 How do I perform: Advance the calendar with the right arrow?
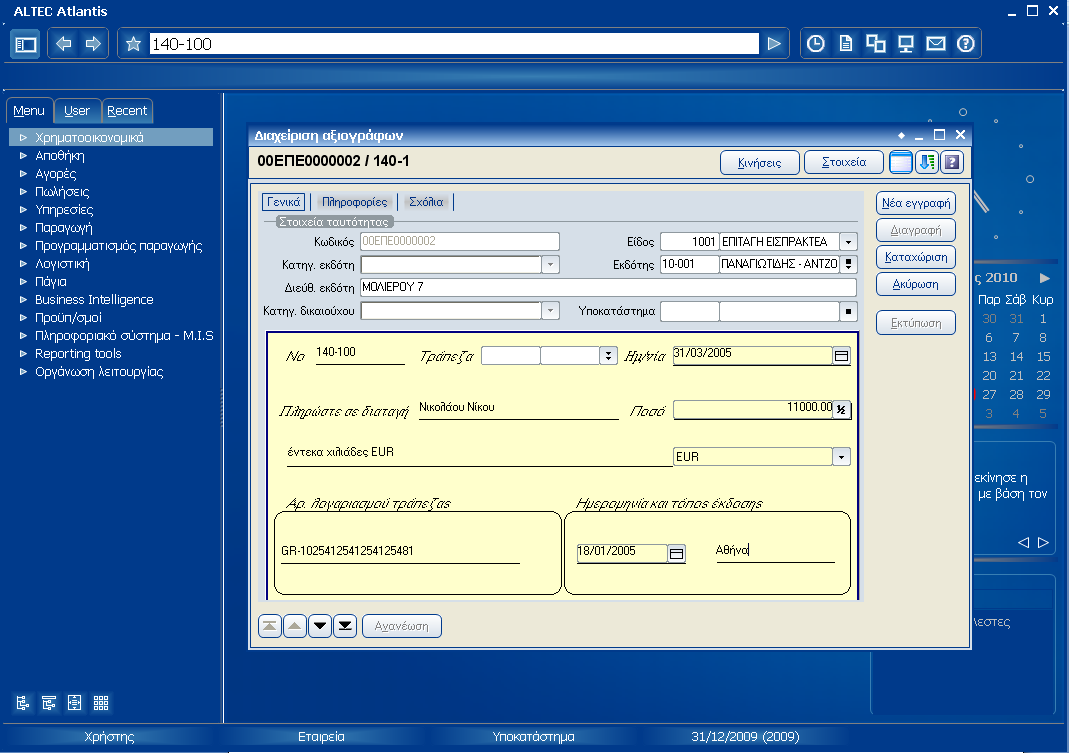point(1044,278)
